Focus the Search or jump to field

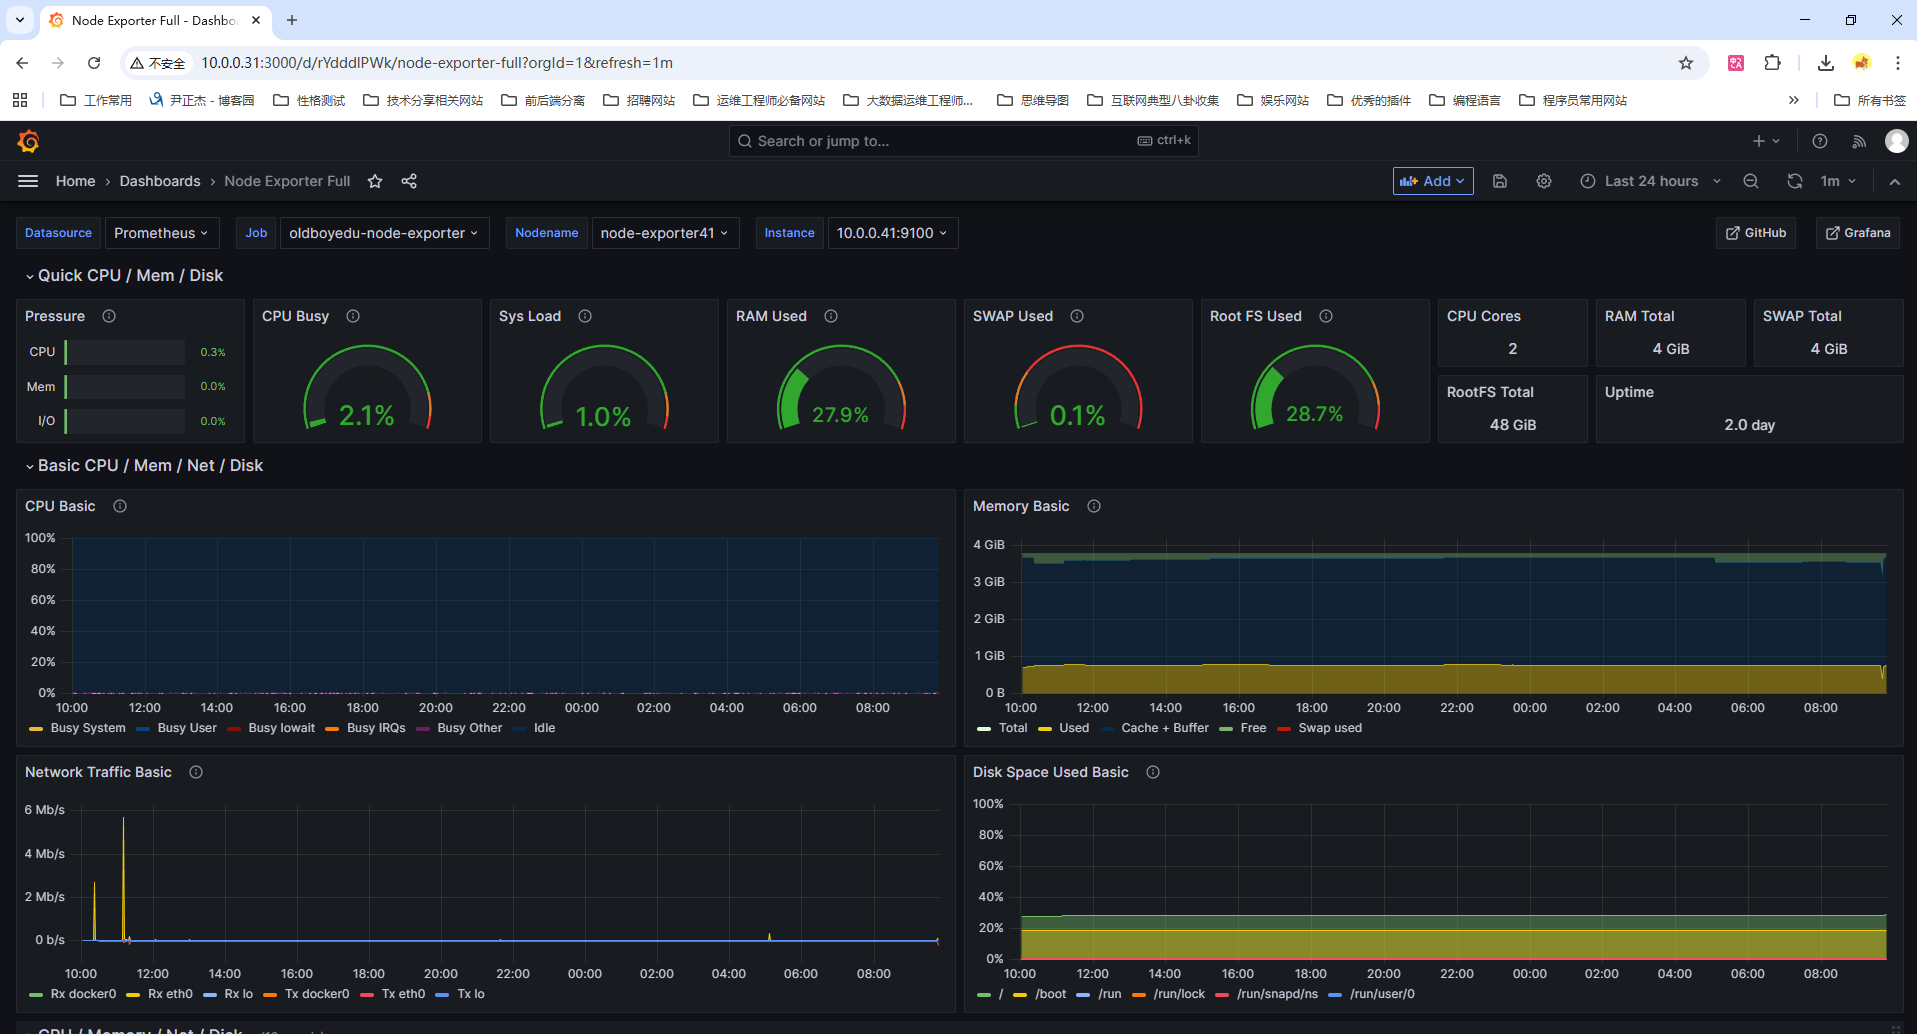963,141
